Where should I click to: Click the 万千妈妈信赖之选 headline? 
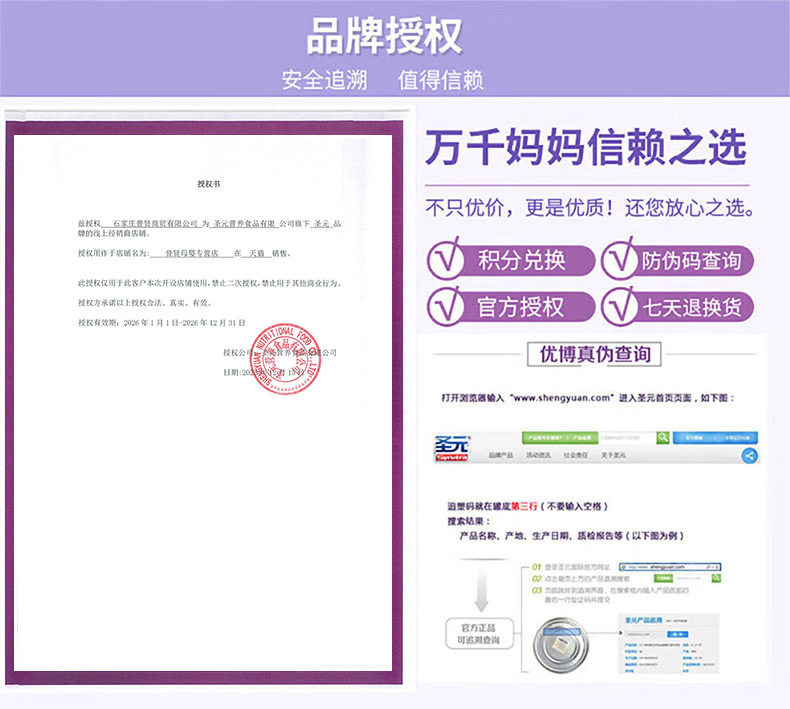tap(585, 147)
